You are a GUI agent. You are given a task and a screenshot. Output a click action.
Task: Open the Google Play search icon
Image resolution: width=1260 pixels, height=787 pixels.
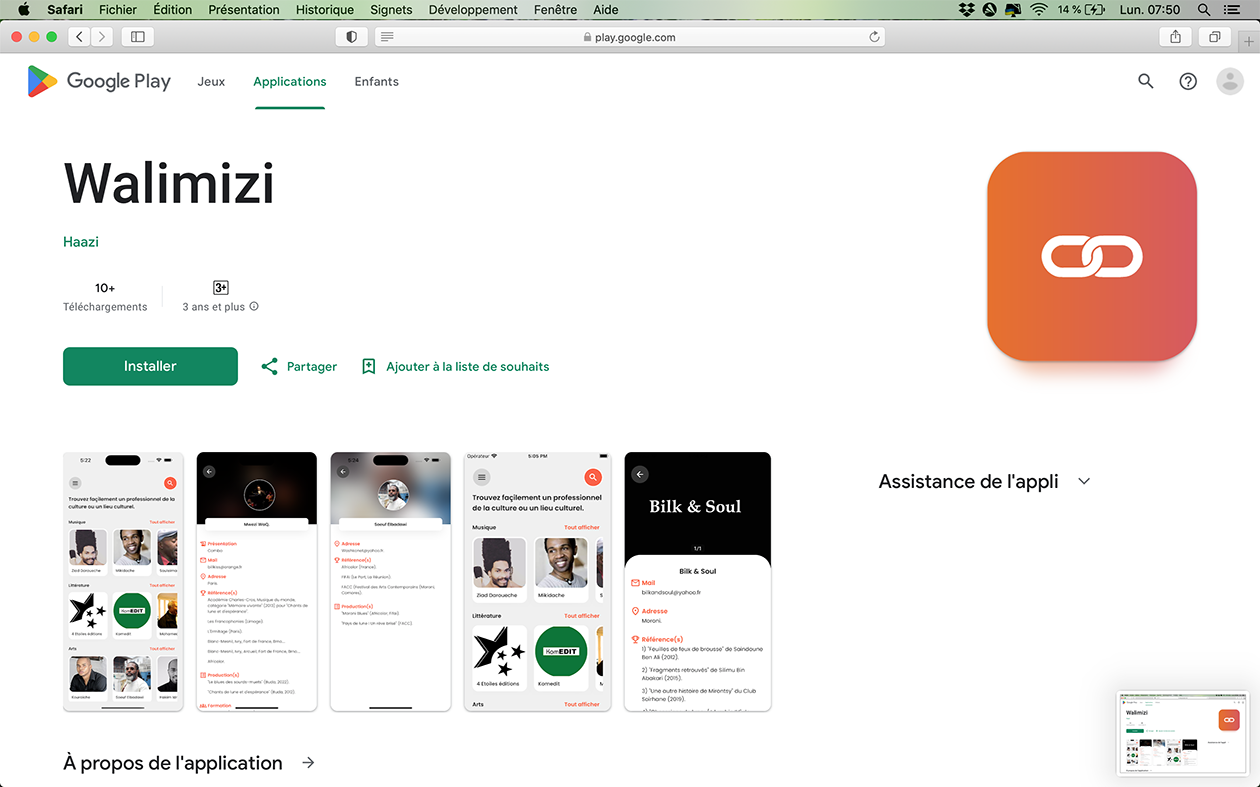1146,82
